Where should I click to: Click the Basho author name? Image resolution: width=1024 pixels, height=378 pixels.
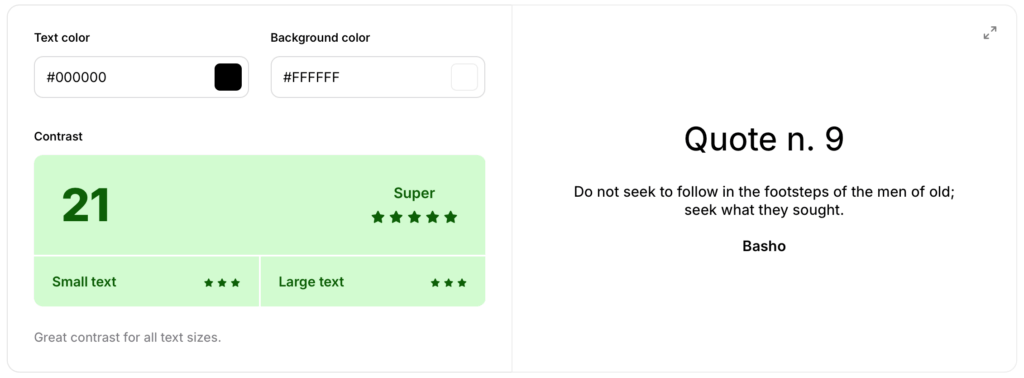[x=764, y=246]
